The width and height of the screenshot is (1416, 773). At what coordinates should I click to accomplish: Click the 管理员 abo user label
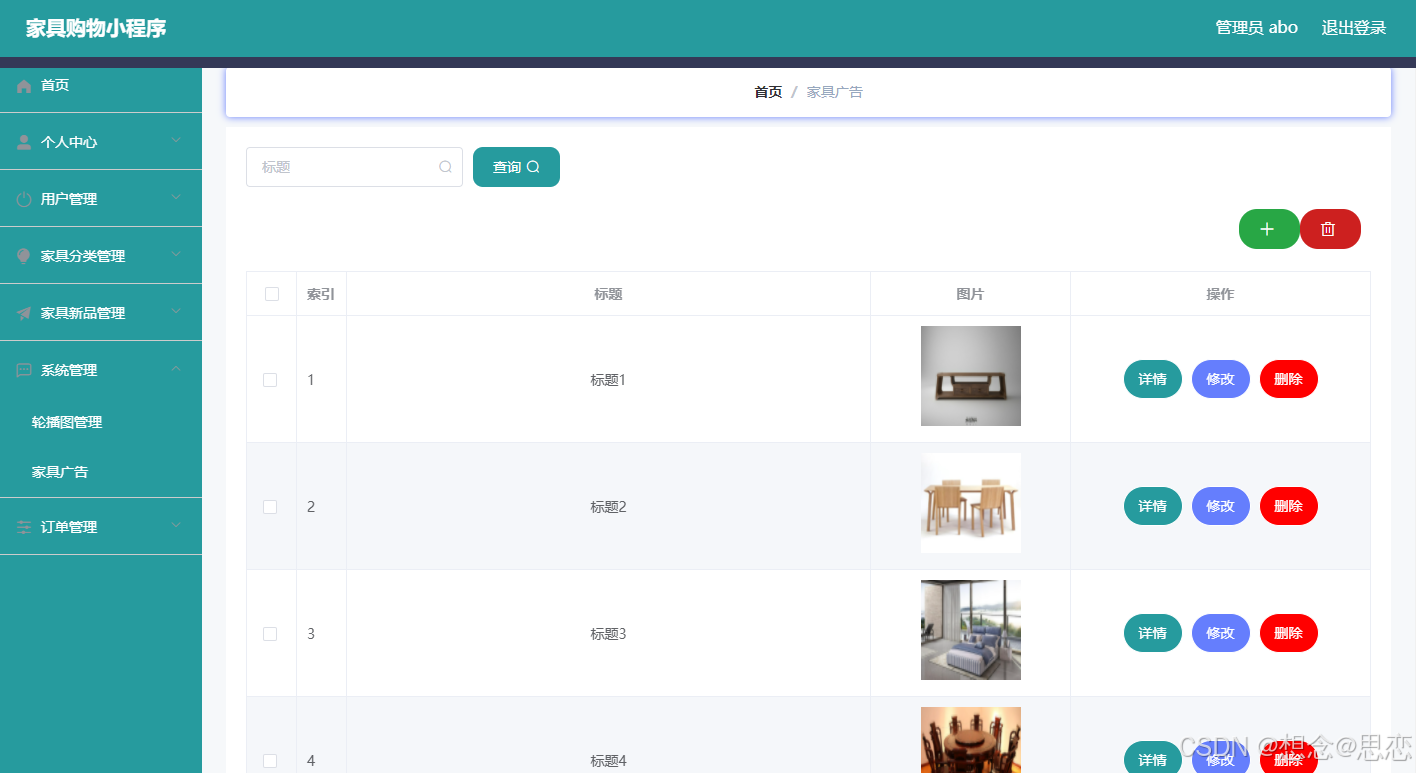(1257, 28)
